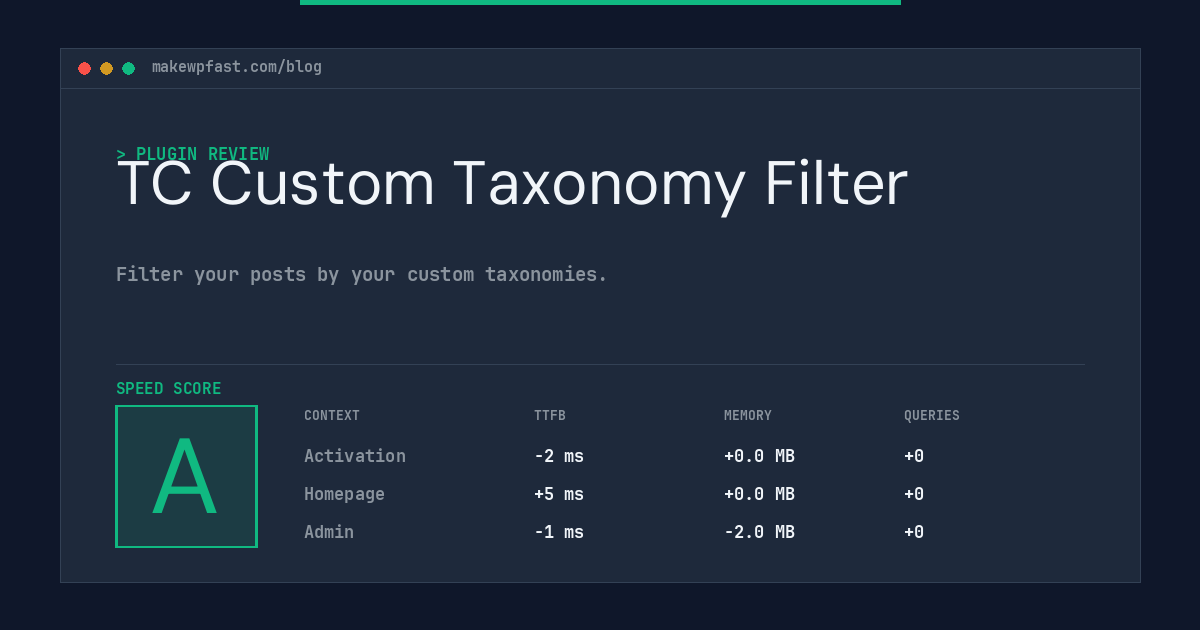Image resolution: width=1200 pixels, height=630 pixels.
Task: Click the green window dot
Action: (x=128, y=68)
